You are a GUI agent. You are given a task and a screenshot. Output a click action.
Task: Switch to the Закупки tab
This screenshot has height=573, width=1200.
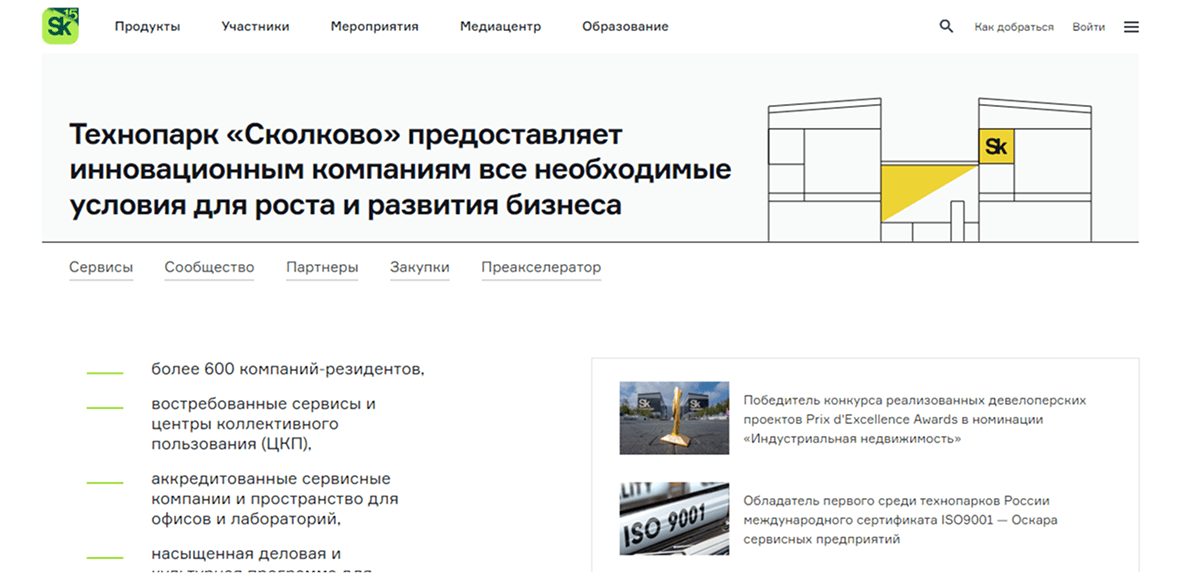[x=420, y=268]
